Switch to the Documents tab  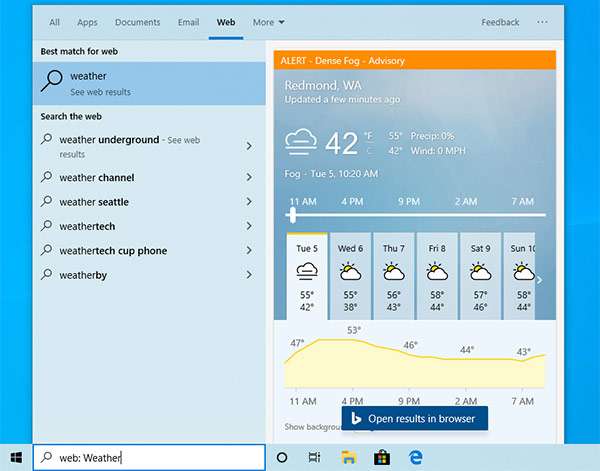coord(137,22)
